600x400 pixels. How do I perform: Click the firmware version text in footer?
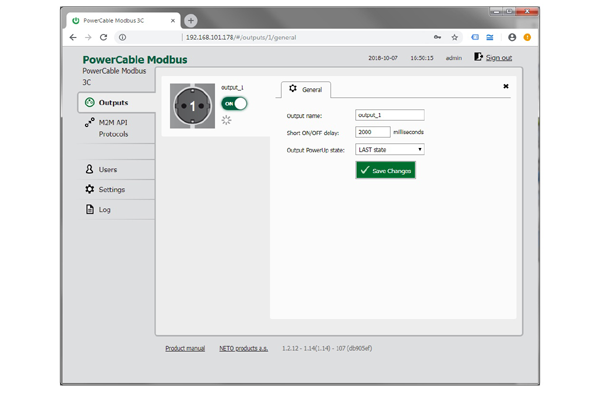pos(327,348)
